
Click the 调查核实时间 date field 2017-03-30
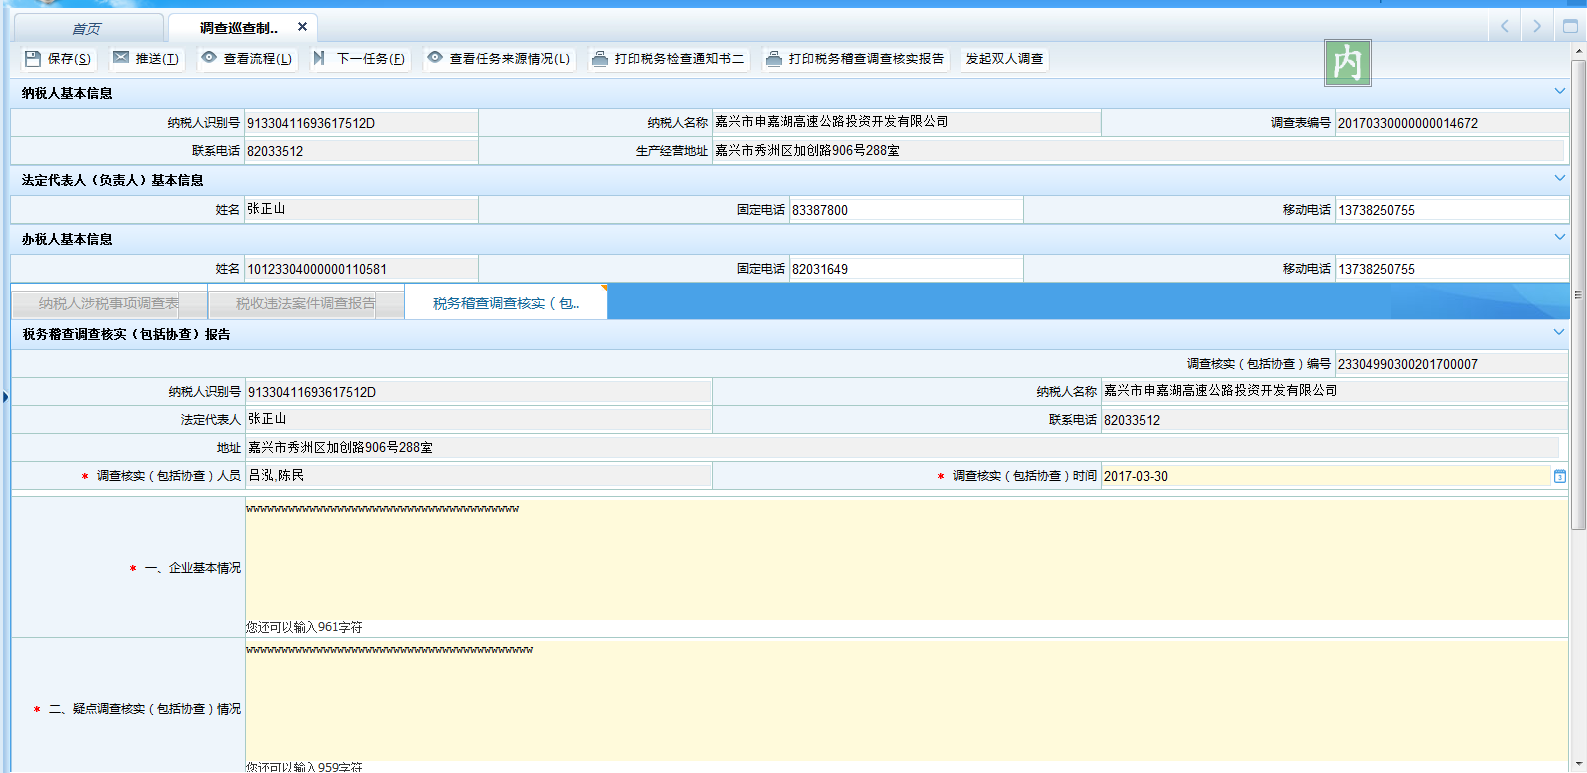coord(1326,476)
